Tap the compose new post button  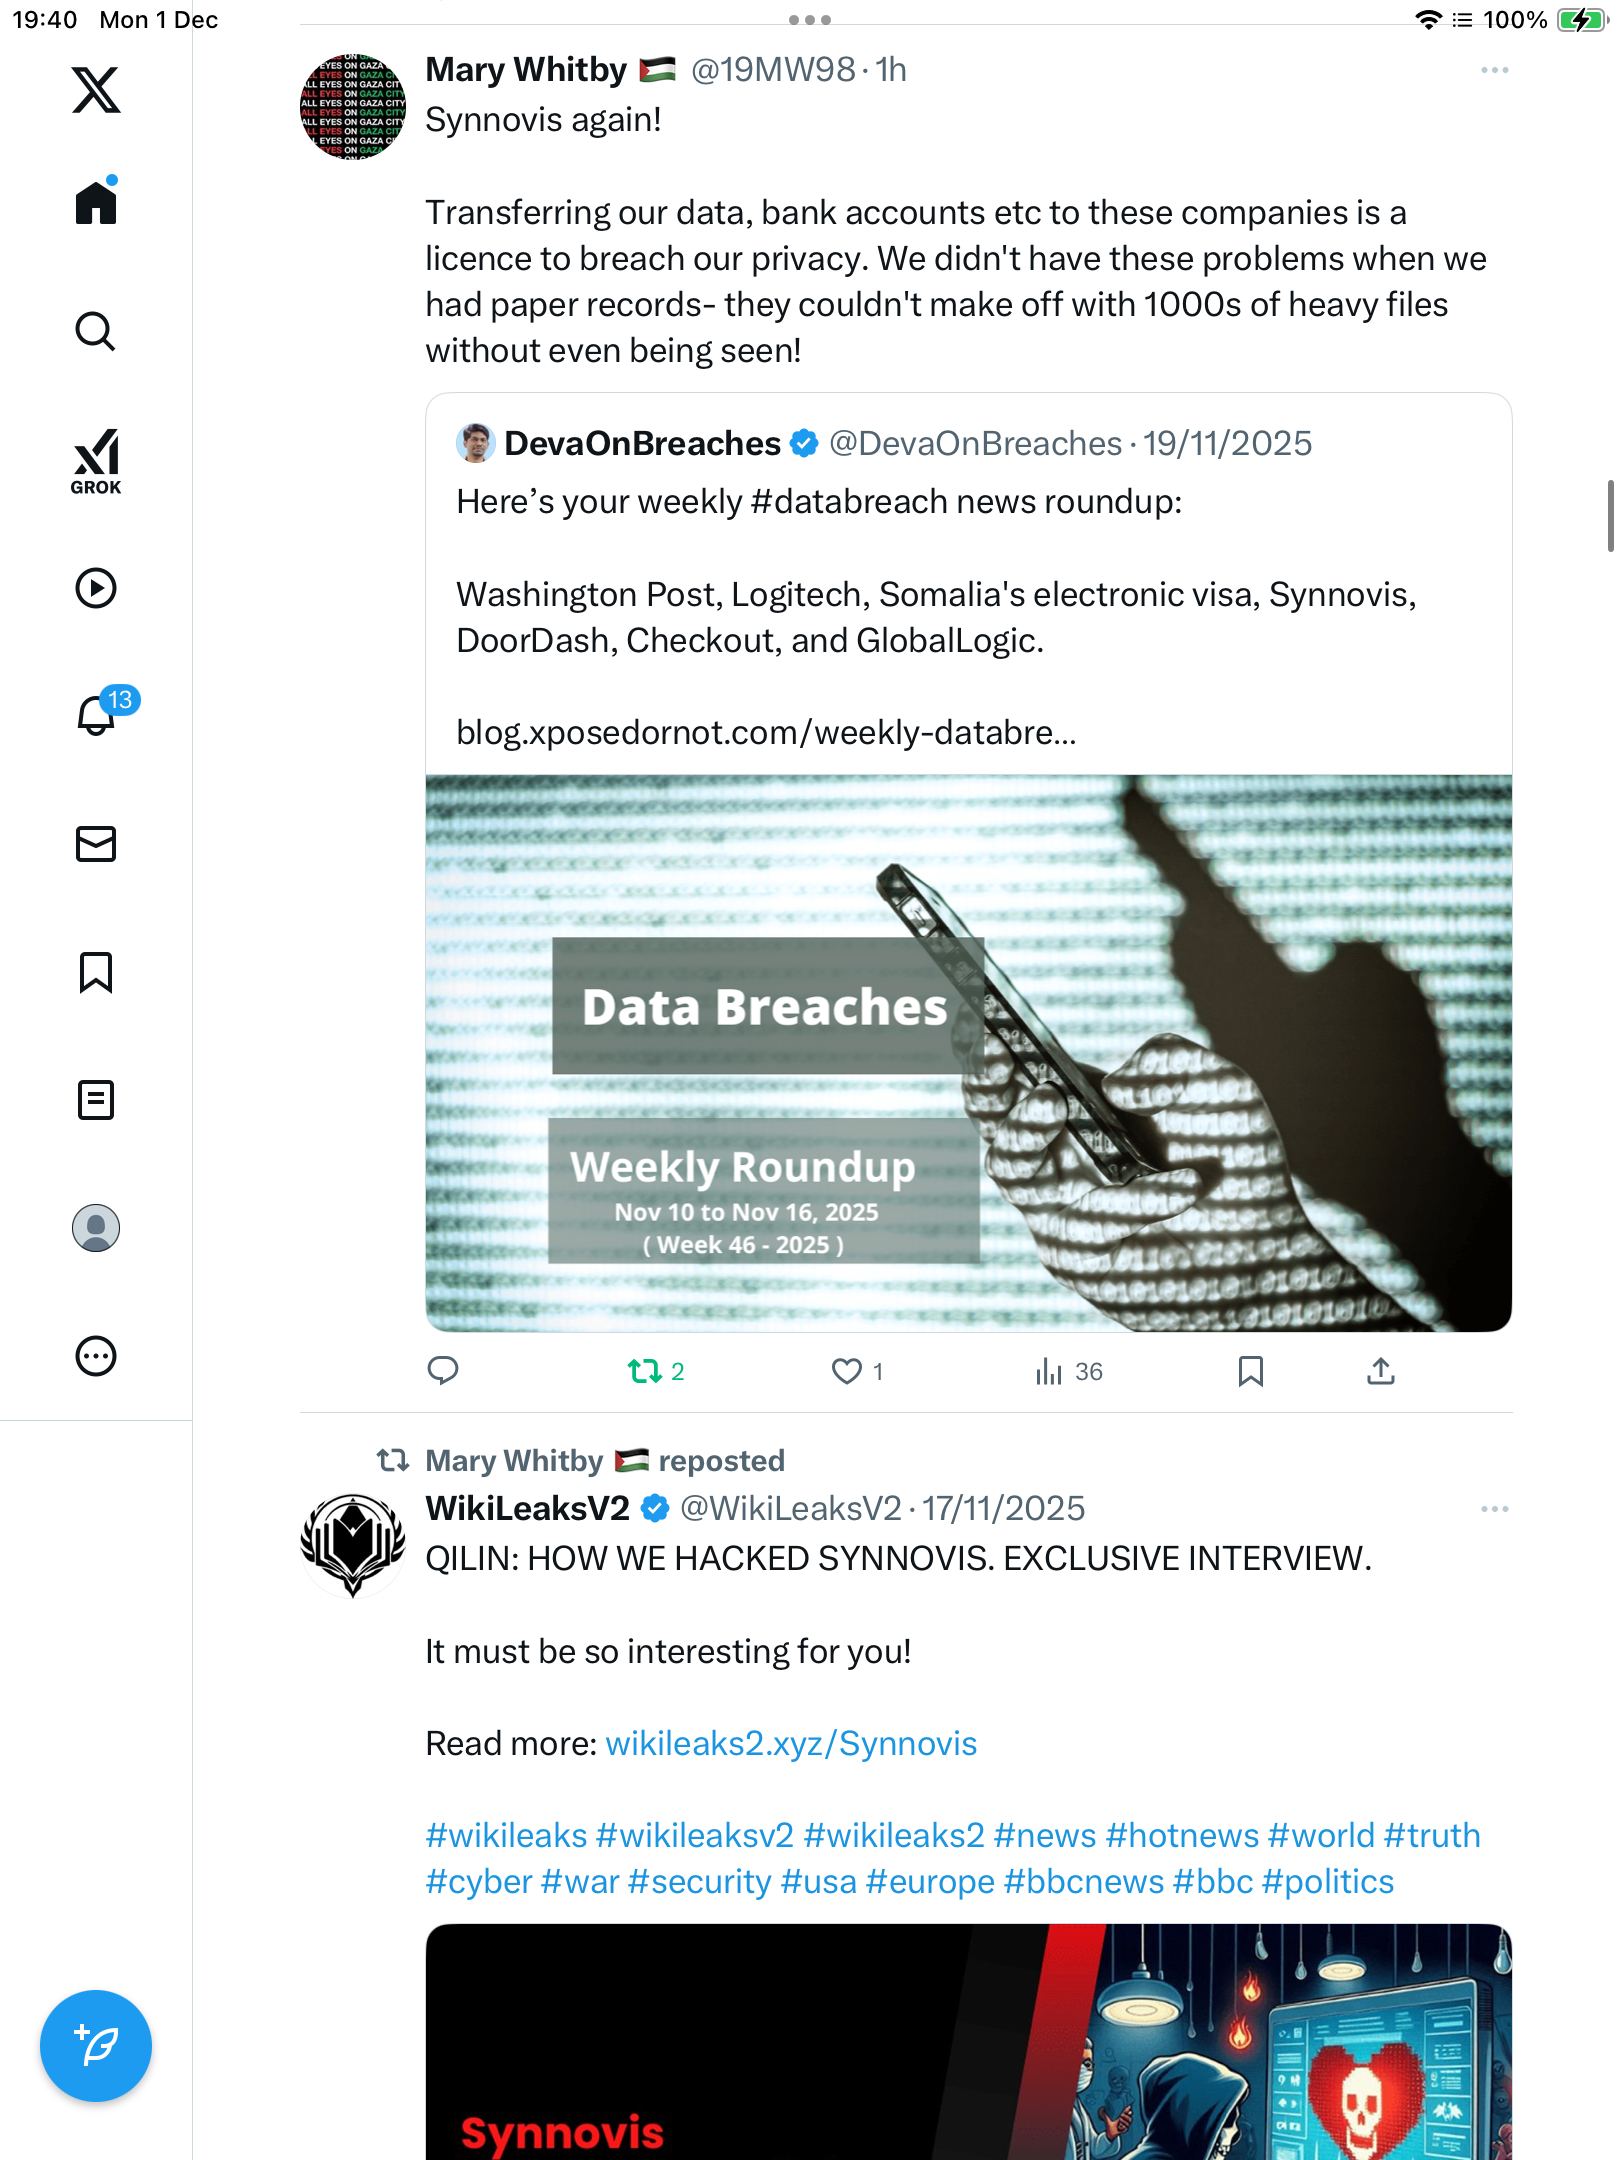pos(96,2046)
